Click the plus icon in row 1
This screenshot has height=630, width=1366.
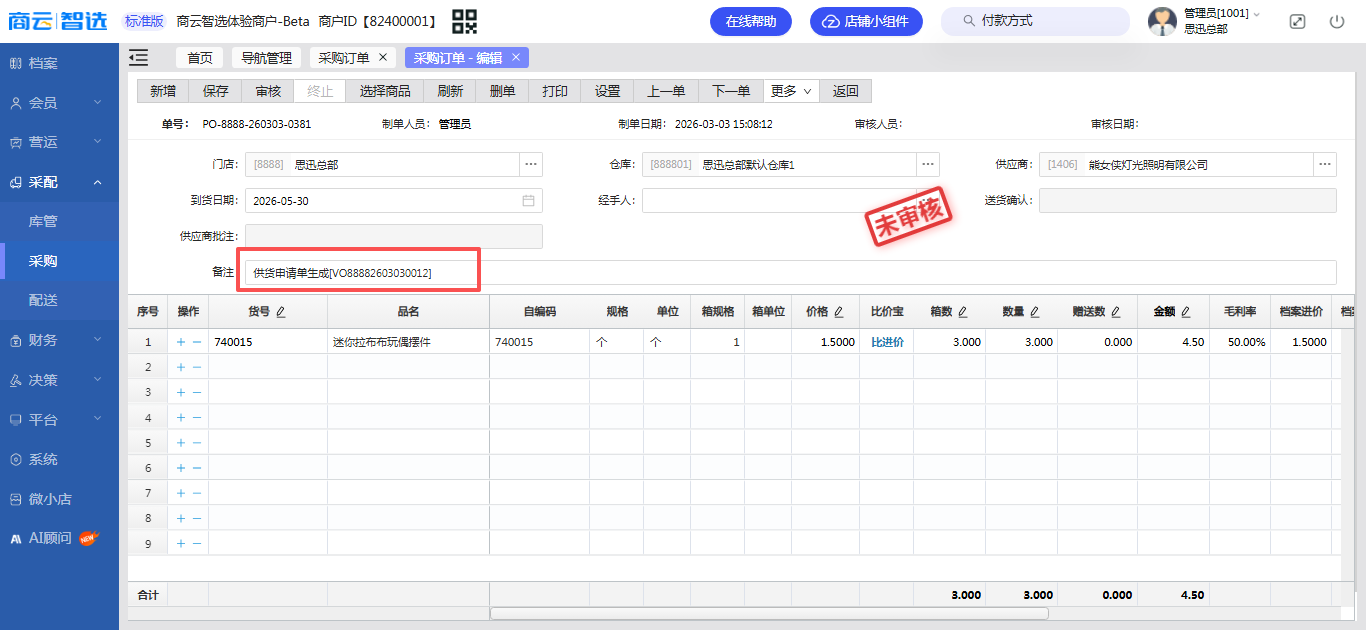click(181, 342)
